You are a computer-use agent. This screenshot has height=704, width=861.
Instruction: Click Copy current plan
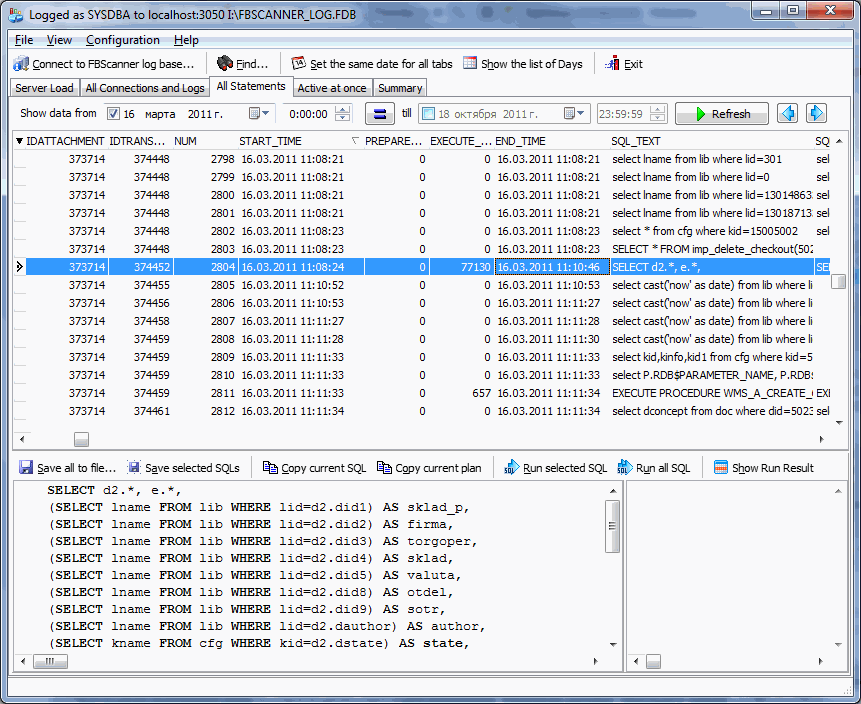point(429,468)
